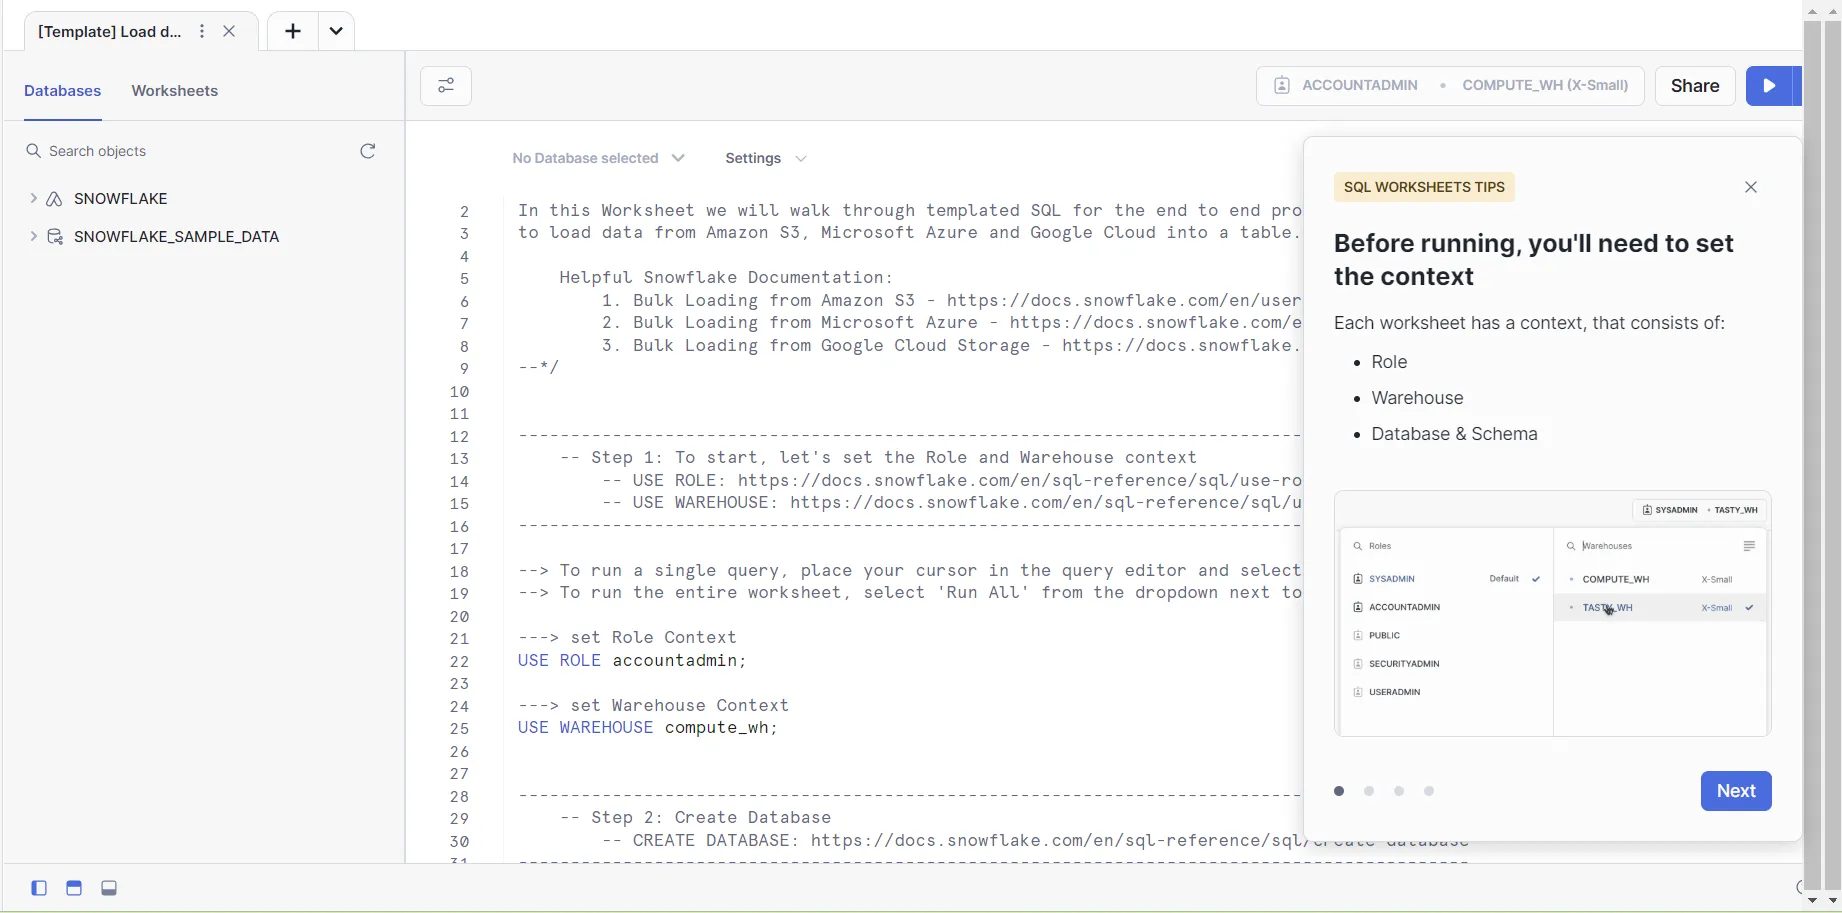Screen dimensions: 1842x913
Task: Click the 'Helpful Snowflake Documentation:' line
Action: point(726,278)
